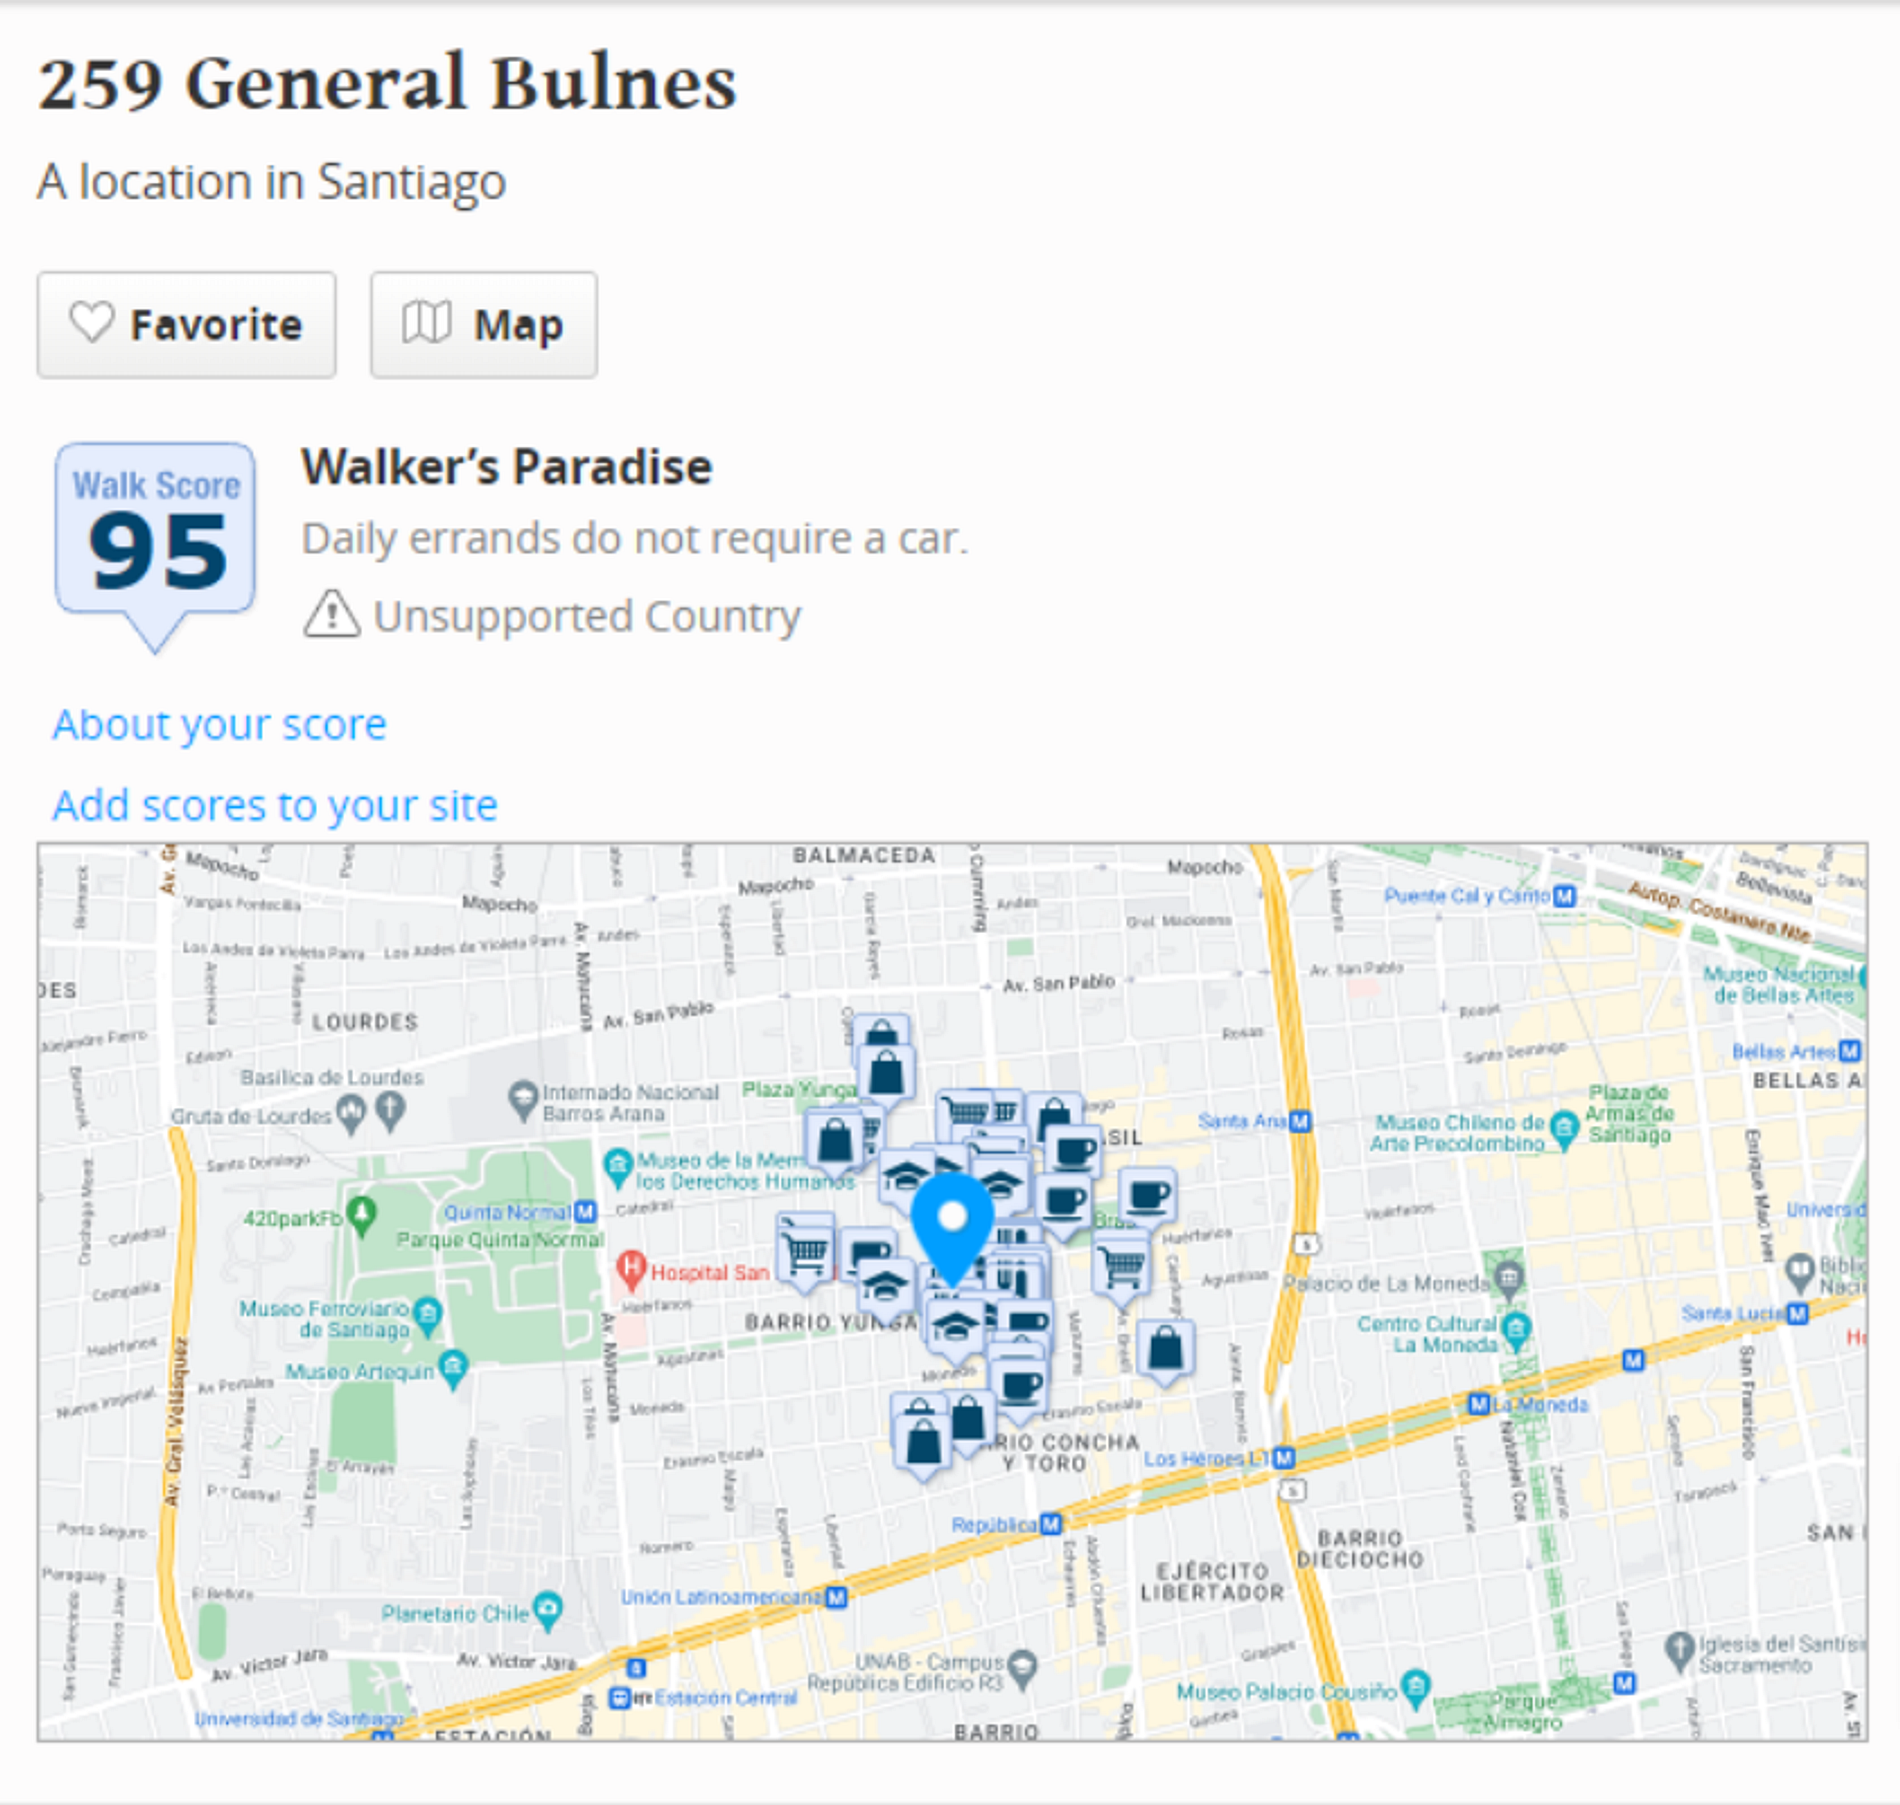Click the Puente Cal y Canto metro icon
Screen dimensions: 1900x1805
point(1565,896)
